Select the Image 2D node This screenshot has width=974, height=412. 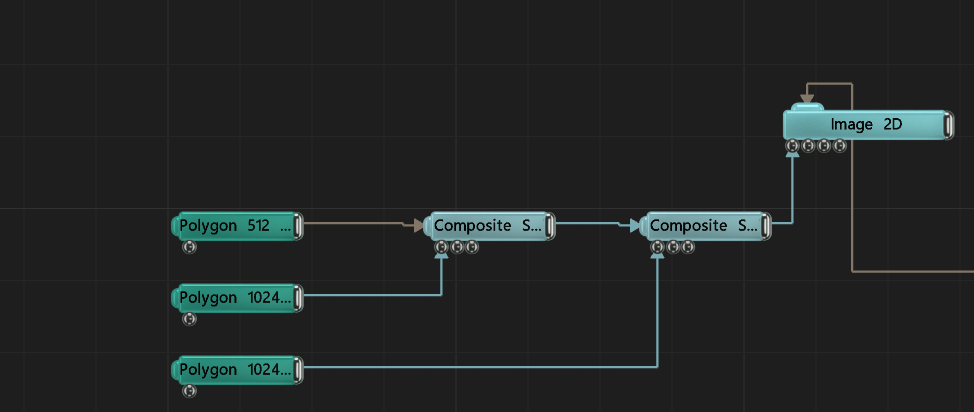pos(867,125)
